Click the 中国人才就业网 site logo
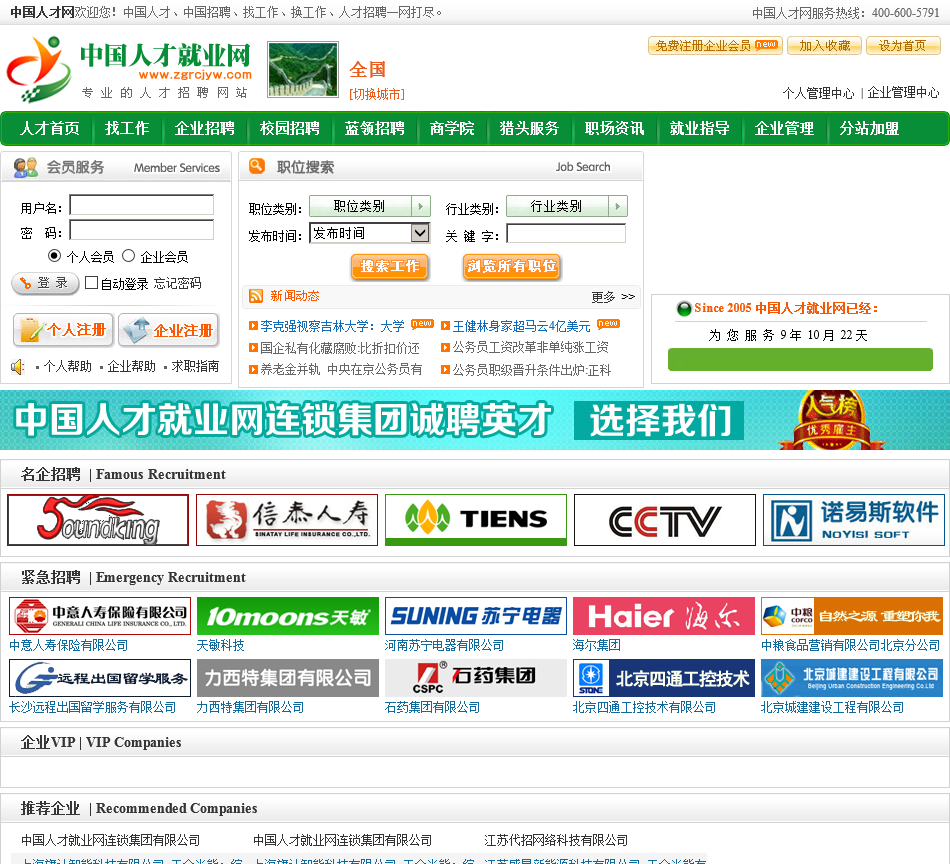The image size is (950, 864). pyautogui.click(x=130, y=68)
